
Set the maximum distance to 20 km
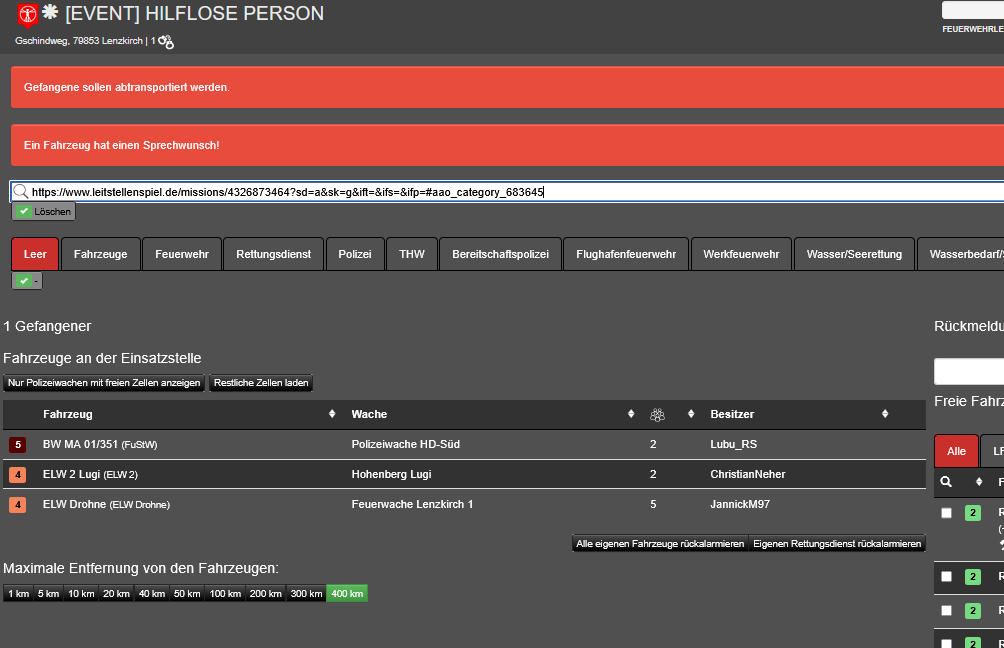(x=117, y=594)
